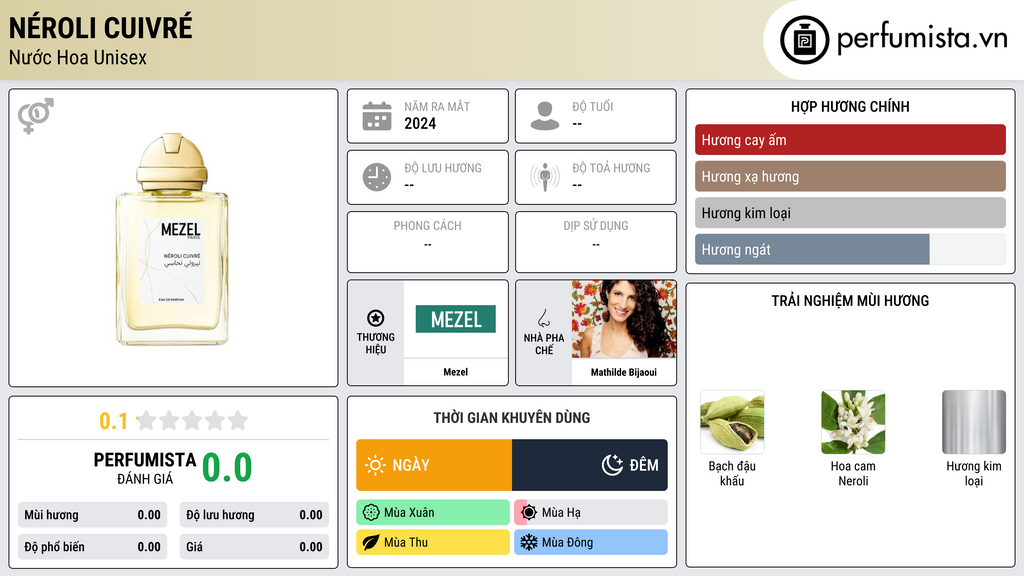Screen dimensions: 1024x576
Task: Select the Hương kim loại note image
Action: point(974,422)
